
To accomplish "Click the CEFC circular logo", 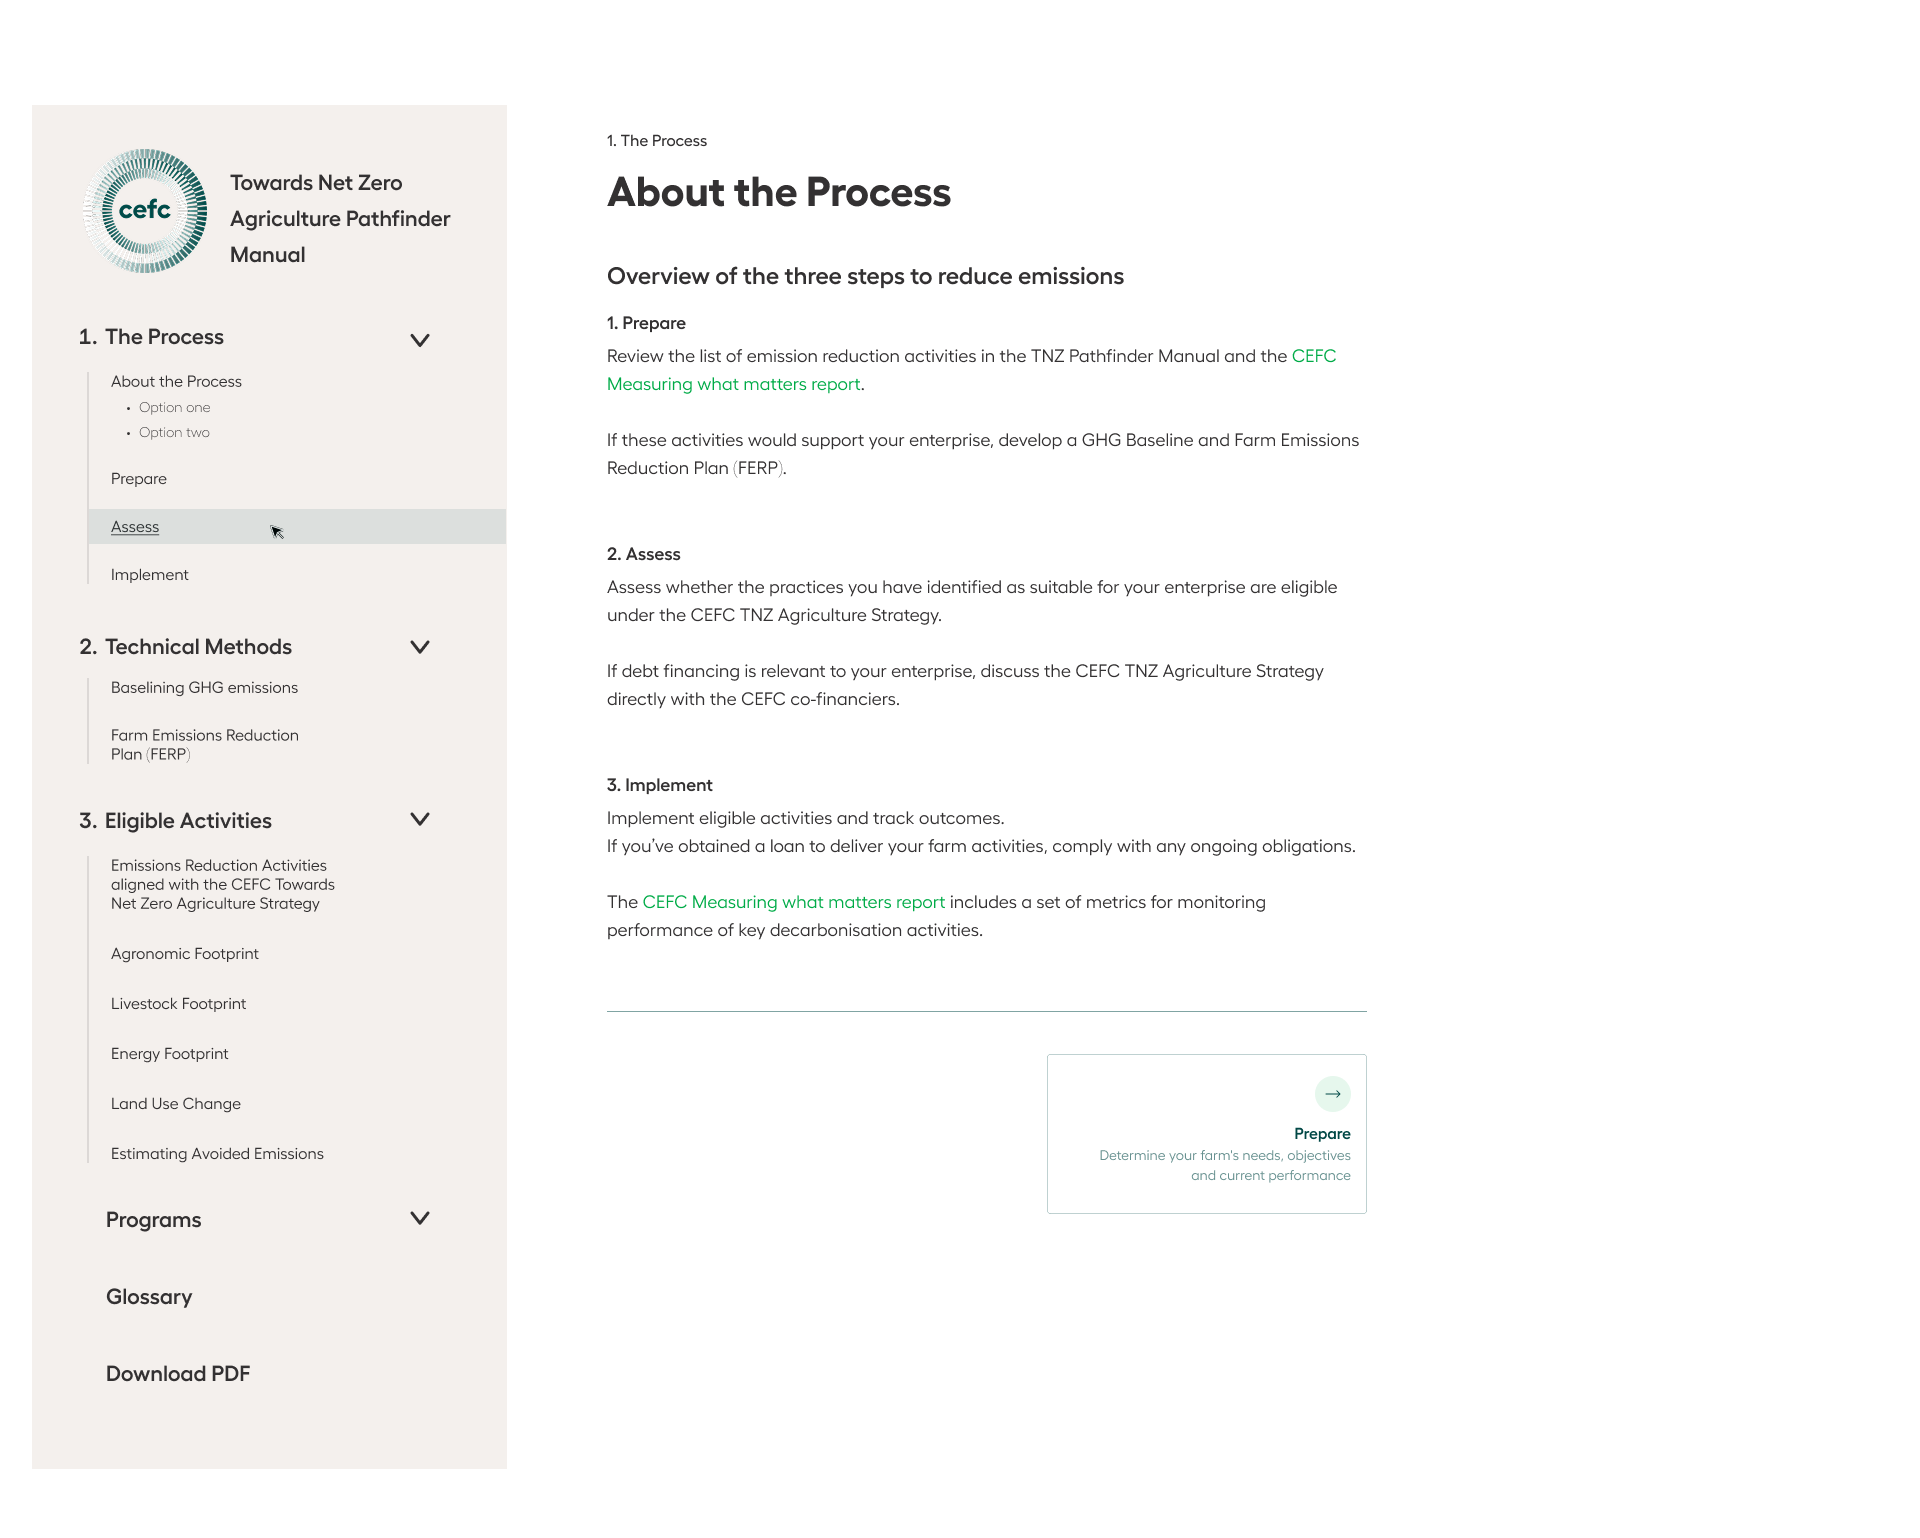I will point(146,211).
